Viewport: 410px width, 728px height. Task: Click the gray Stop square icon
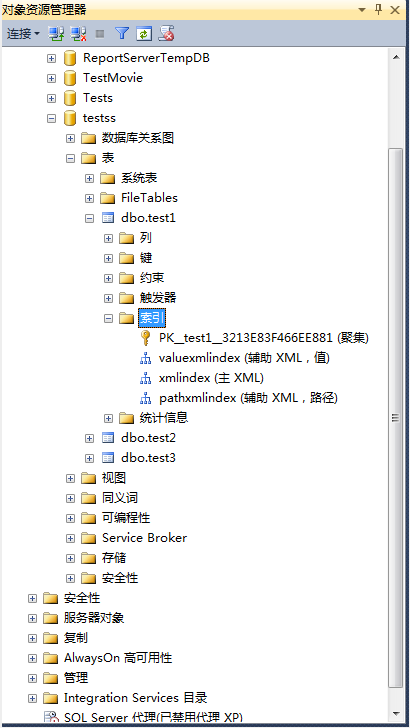[100, 34]
